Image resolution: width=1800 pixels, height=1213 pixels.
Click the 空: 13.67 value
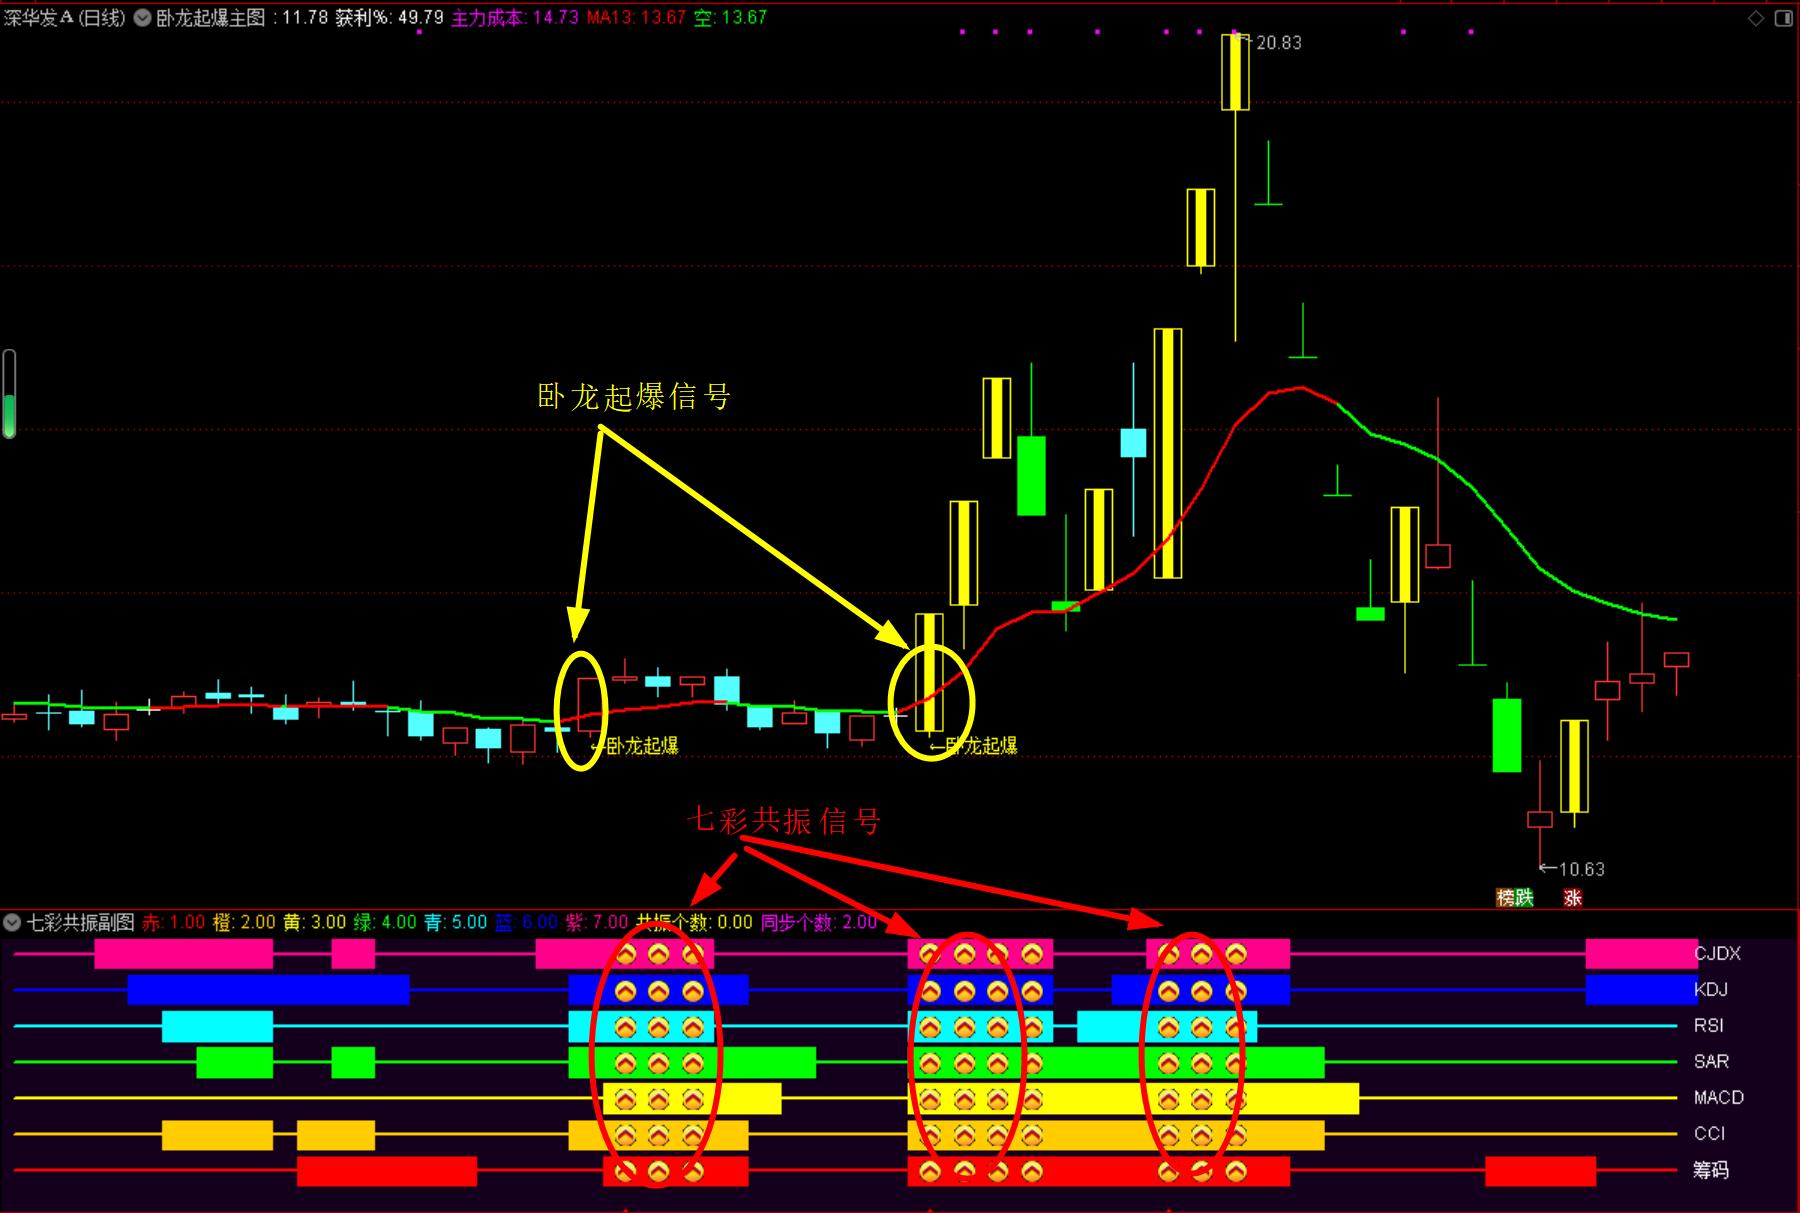(730, 18)
